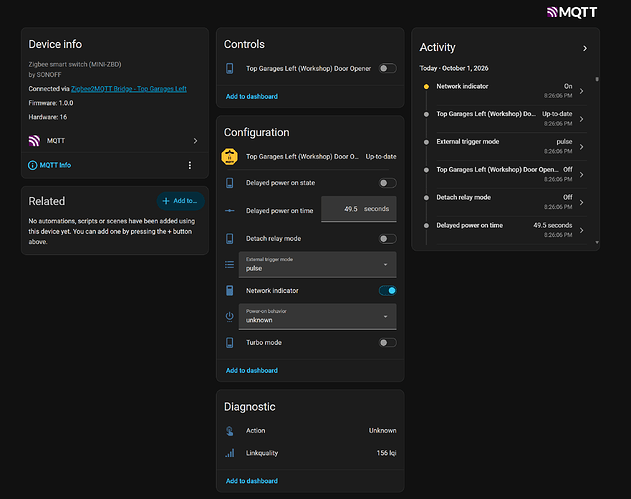Open Detach relay mode activity chevron
The image size is (631, 499).
(582, 202)
